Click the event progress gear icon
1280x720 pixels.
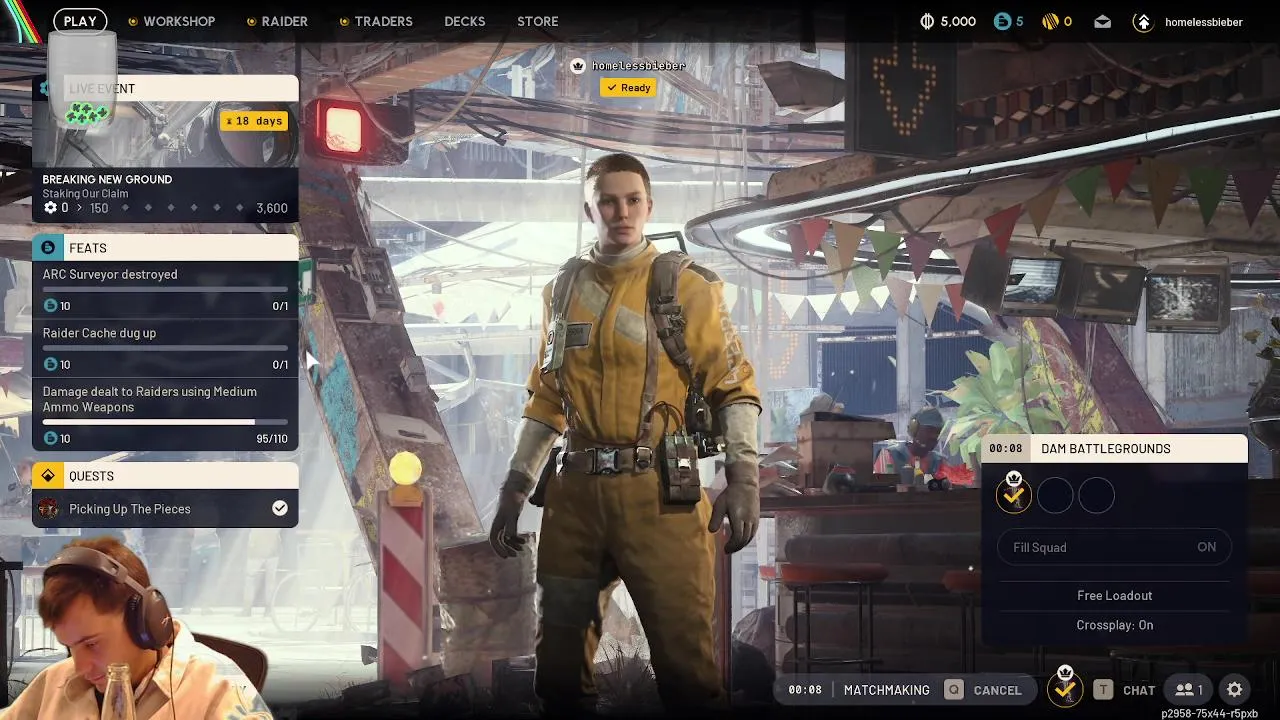(50, 208)
